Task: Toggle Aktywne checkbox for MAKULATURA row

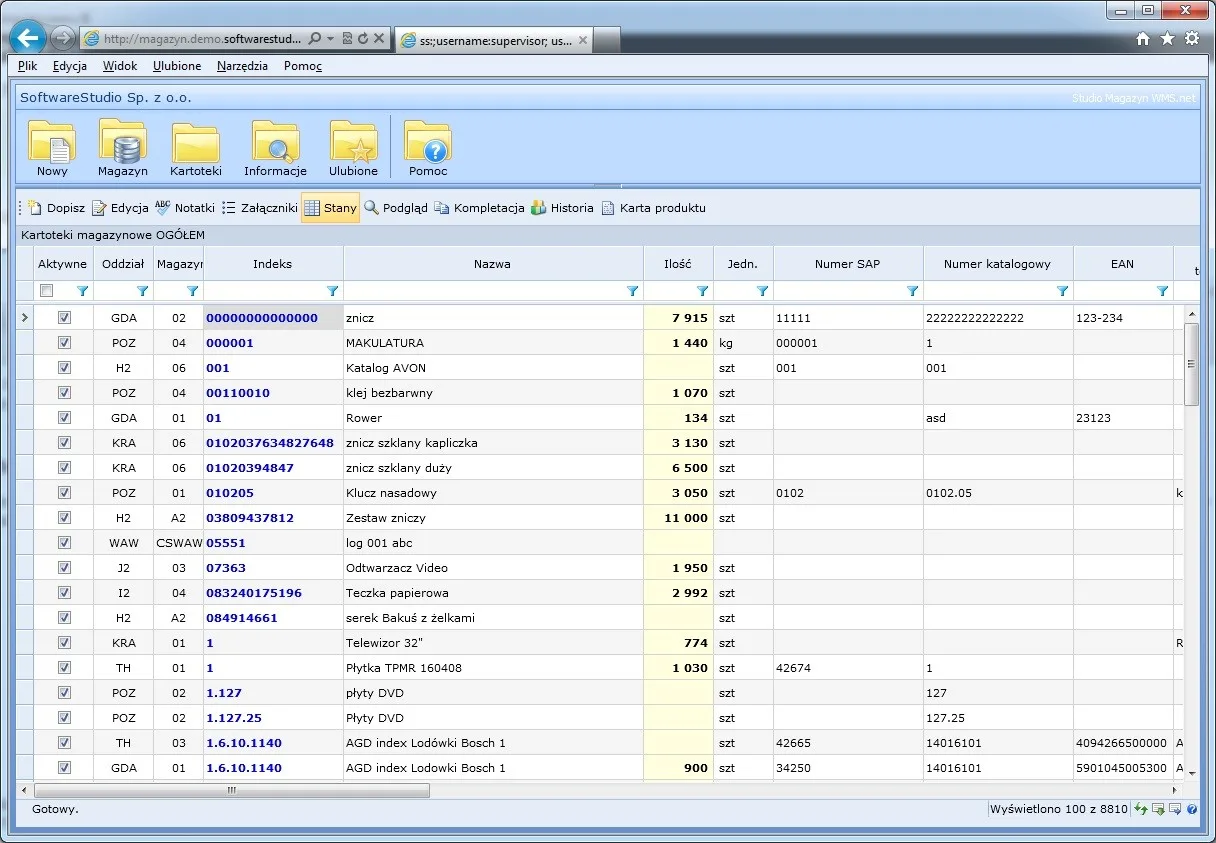Action: (65, 342)
